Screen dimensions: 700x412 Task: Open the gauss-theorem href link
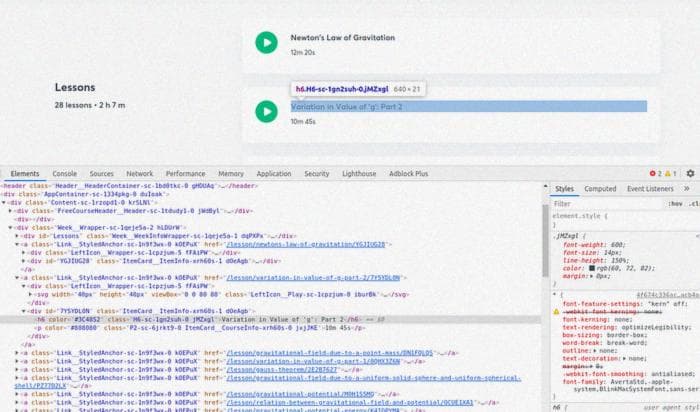click(x=282, y=370)
